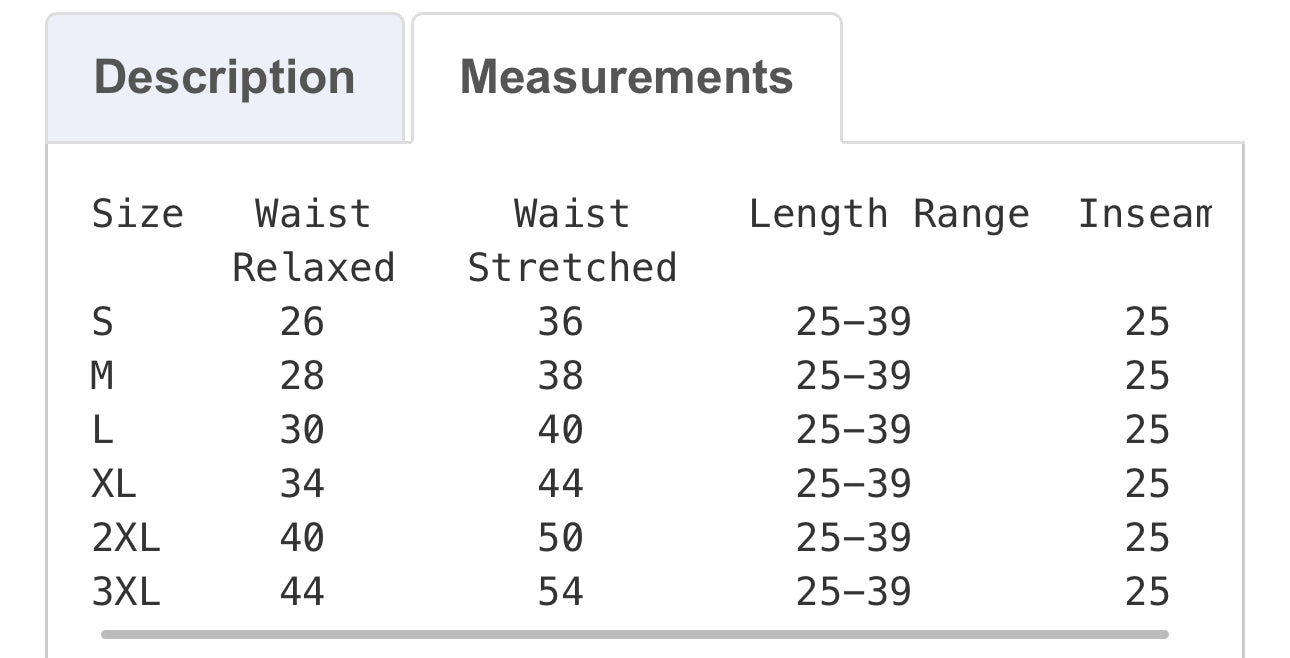Click the inseam value in the S row
The height and width of the screenshot is (658, 1290).
(x=1147, y=322)
